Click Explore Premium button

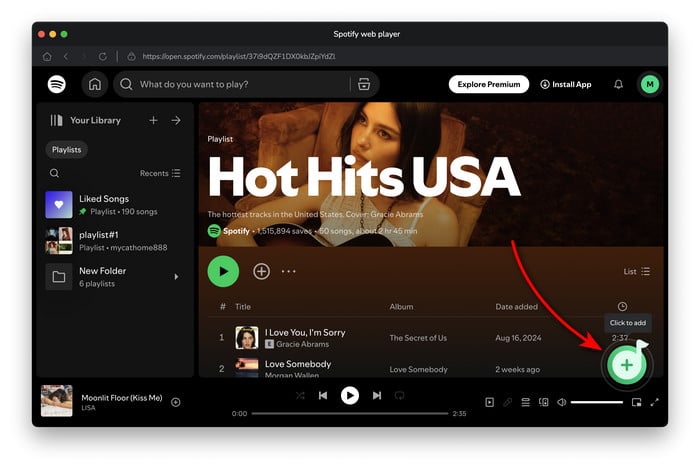coord(489,84)
